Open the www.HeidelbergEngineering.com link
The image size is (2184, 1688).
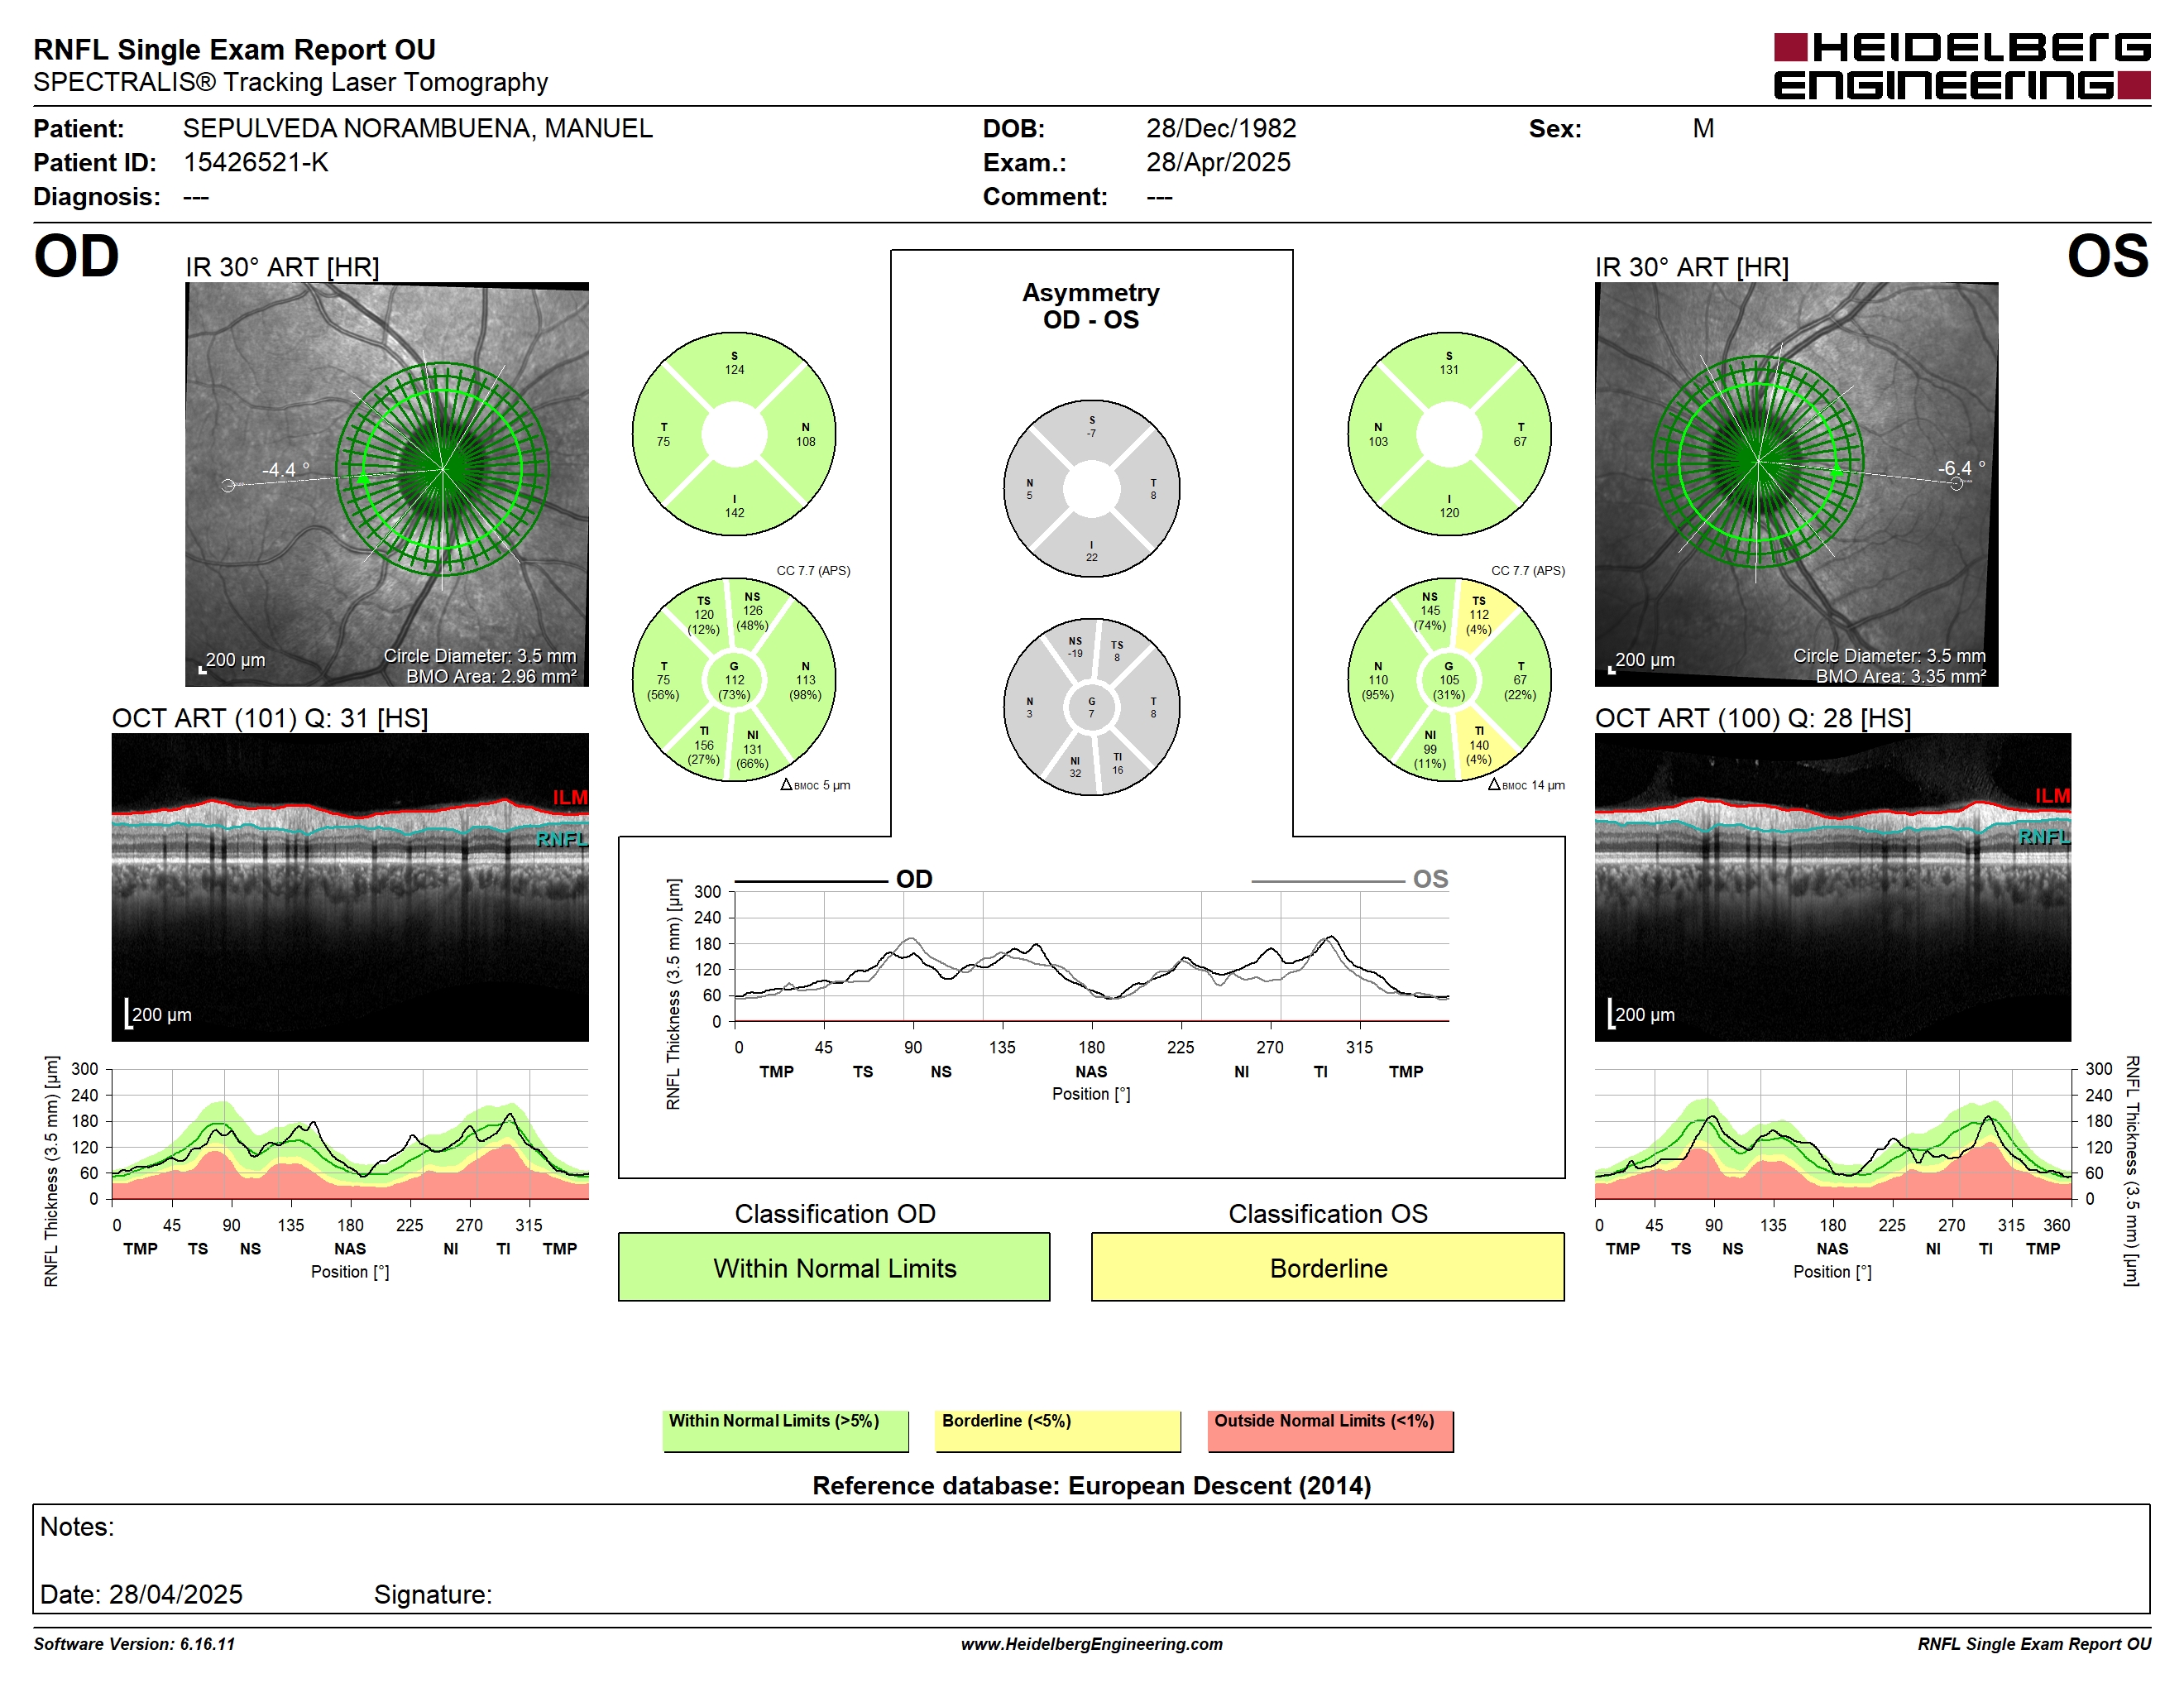click(x=1091, y=1644)
